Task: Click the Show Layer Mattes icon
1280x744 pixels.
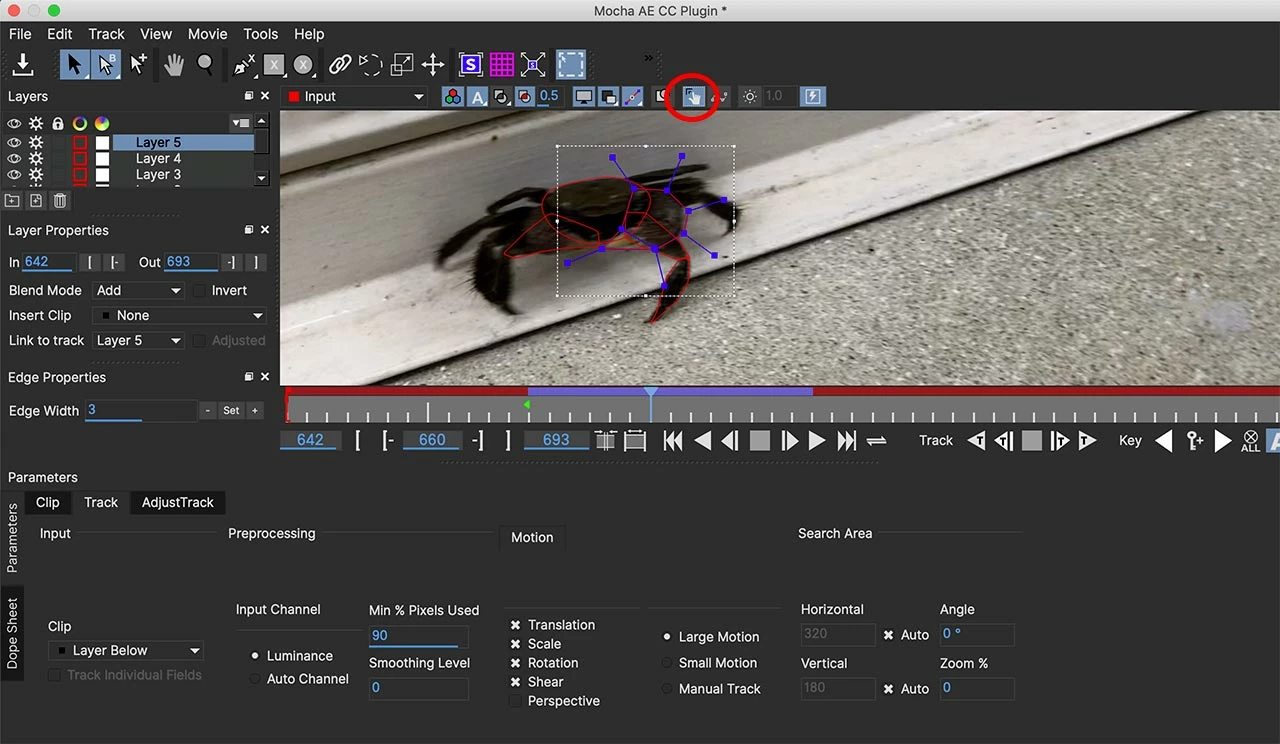Action: tap(501, 97)
